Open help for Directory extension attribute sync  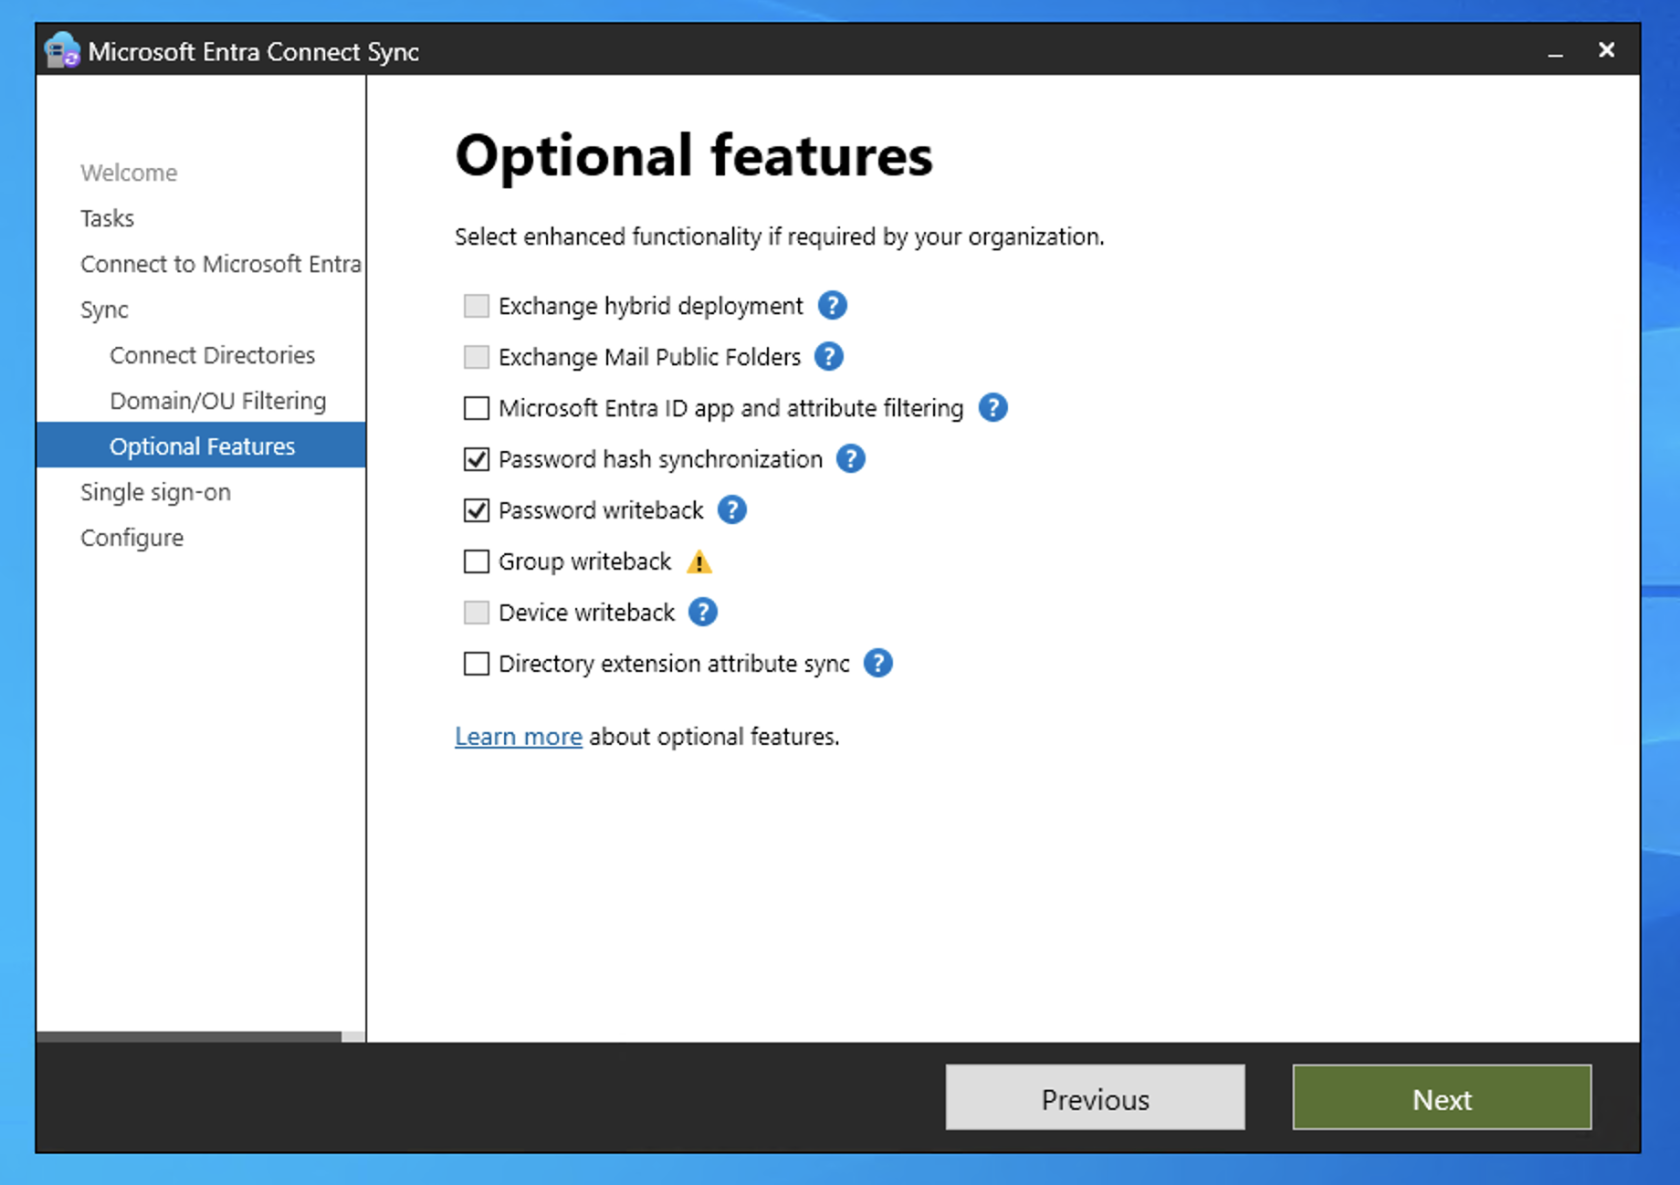click(877, 663)
